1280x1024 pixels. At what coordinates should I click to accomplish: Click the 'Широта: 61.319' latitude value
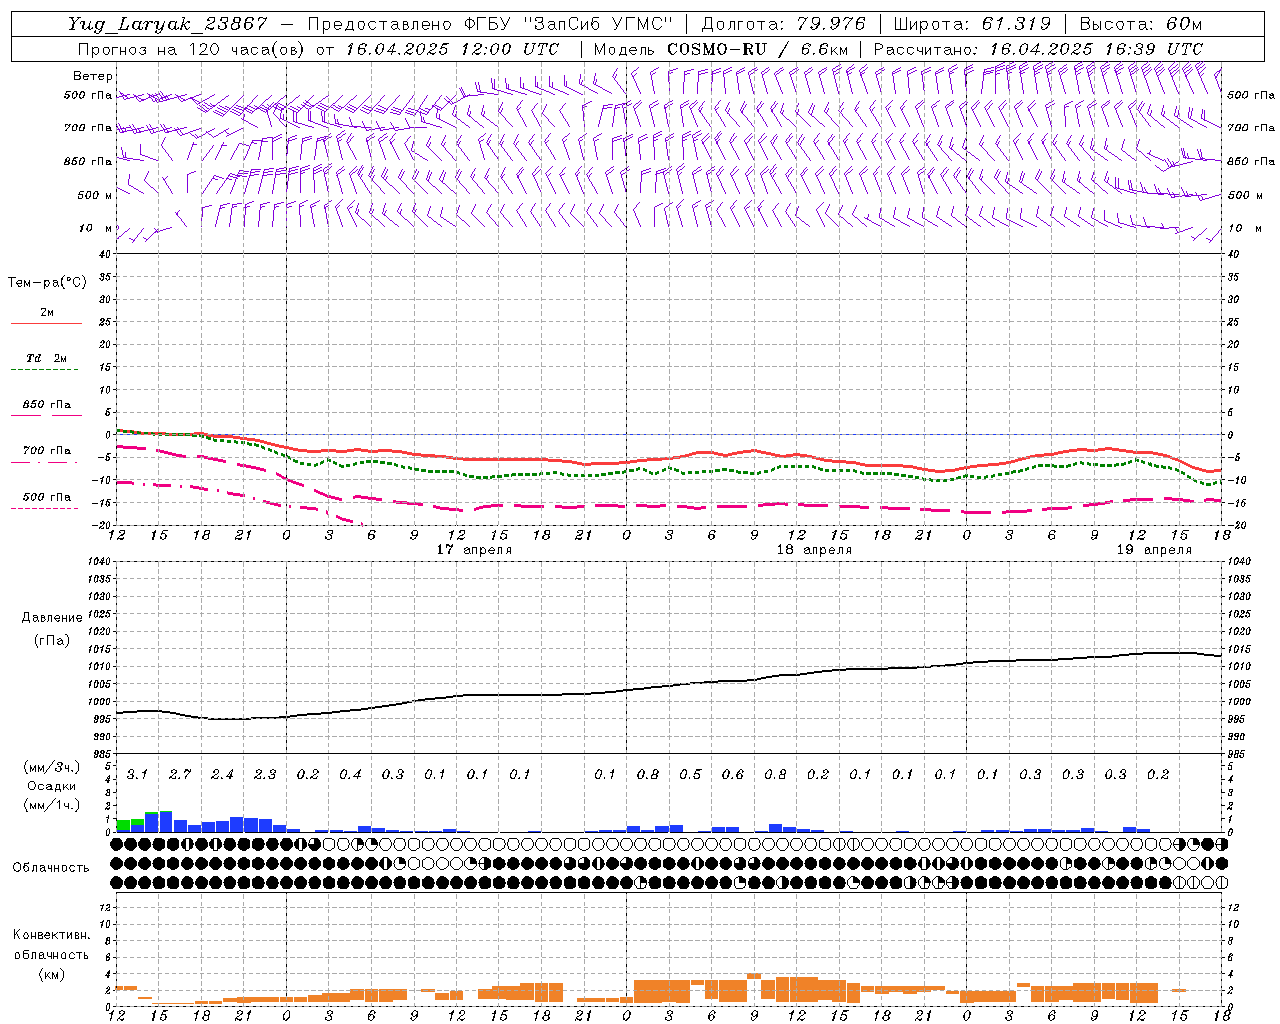tap(972, 24)
